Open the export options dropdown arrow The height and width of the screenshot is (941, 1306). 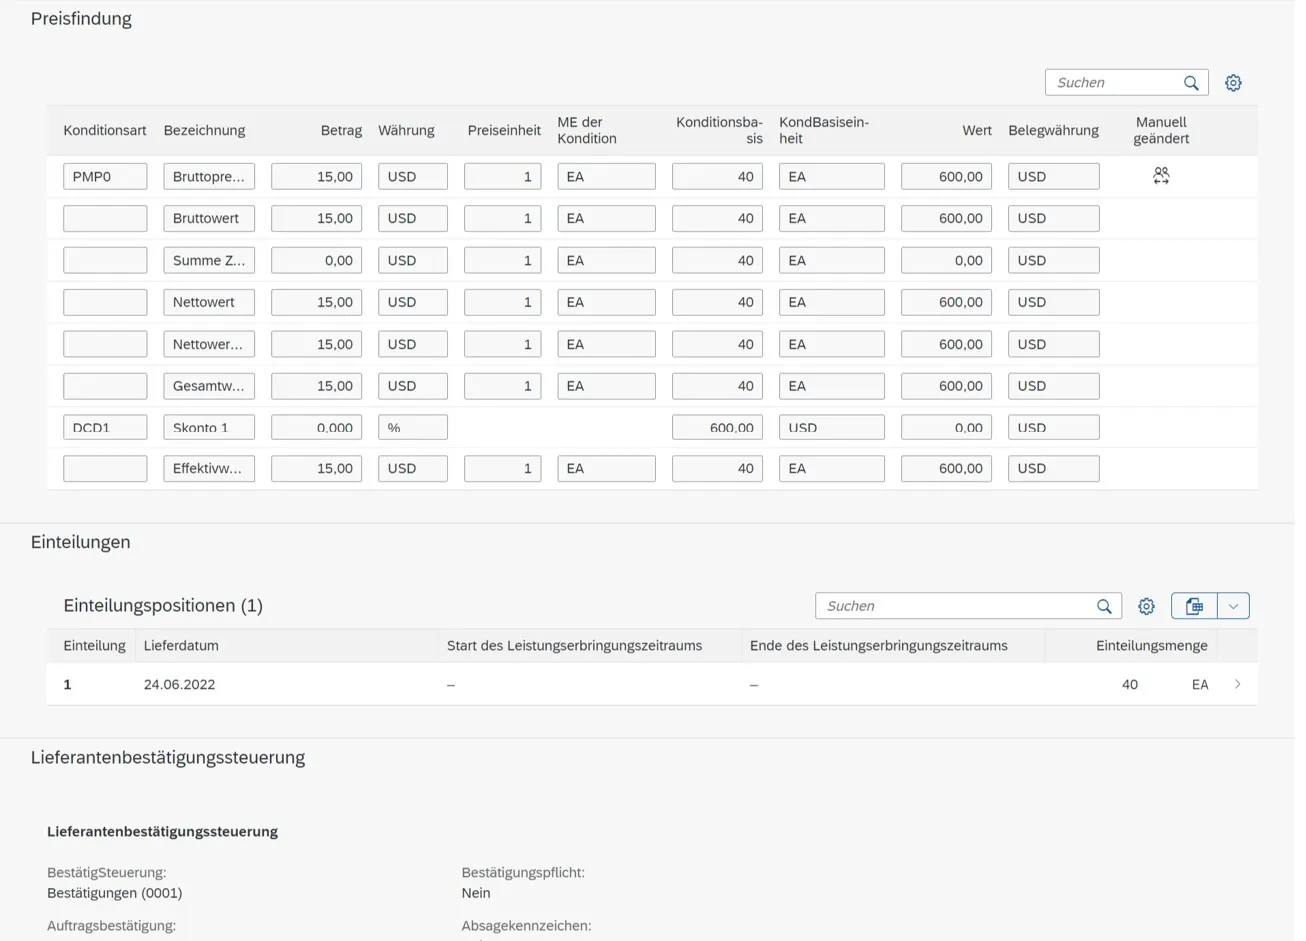(x=1233, y=606)
